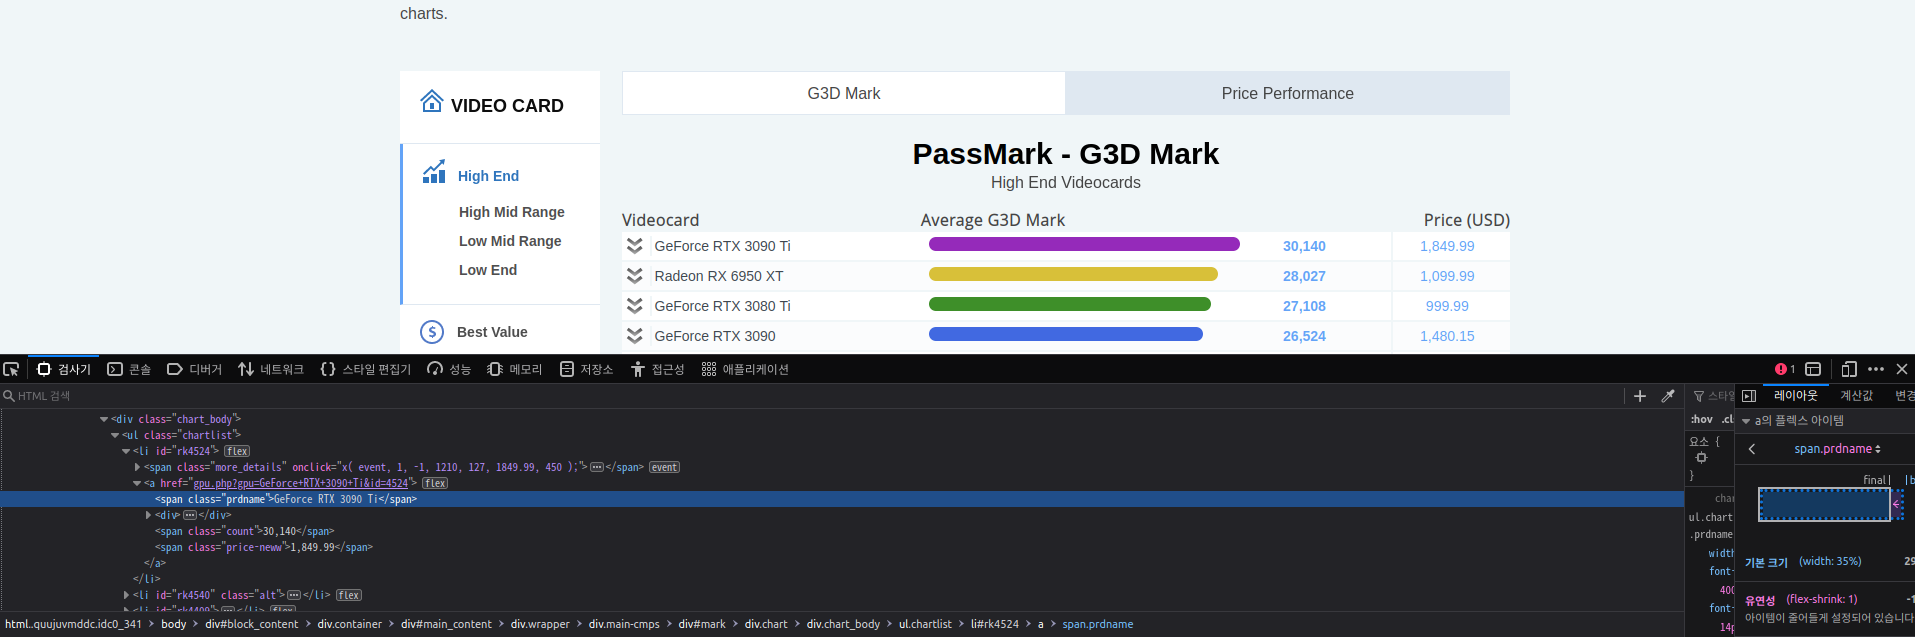Toggle flex badge on li rk4524
1915x637 pixels.
(237, 451)
